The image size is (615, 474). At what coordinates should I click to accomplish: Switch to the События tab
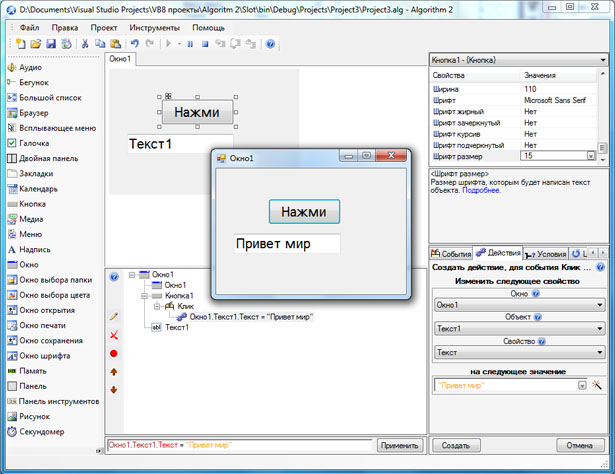(450, 254)
